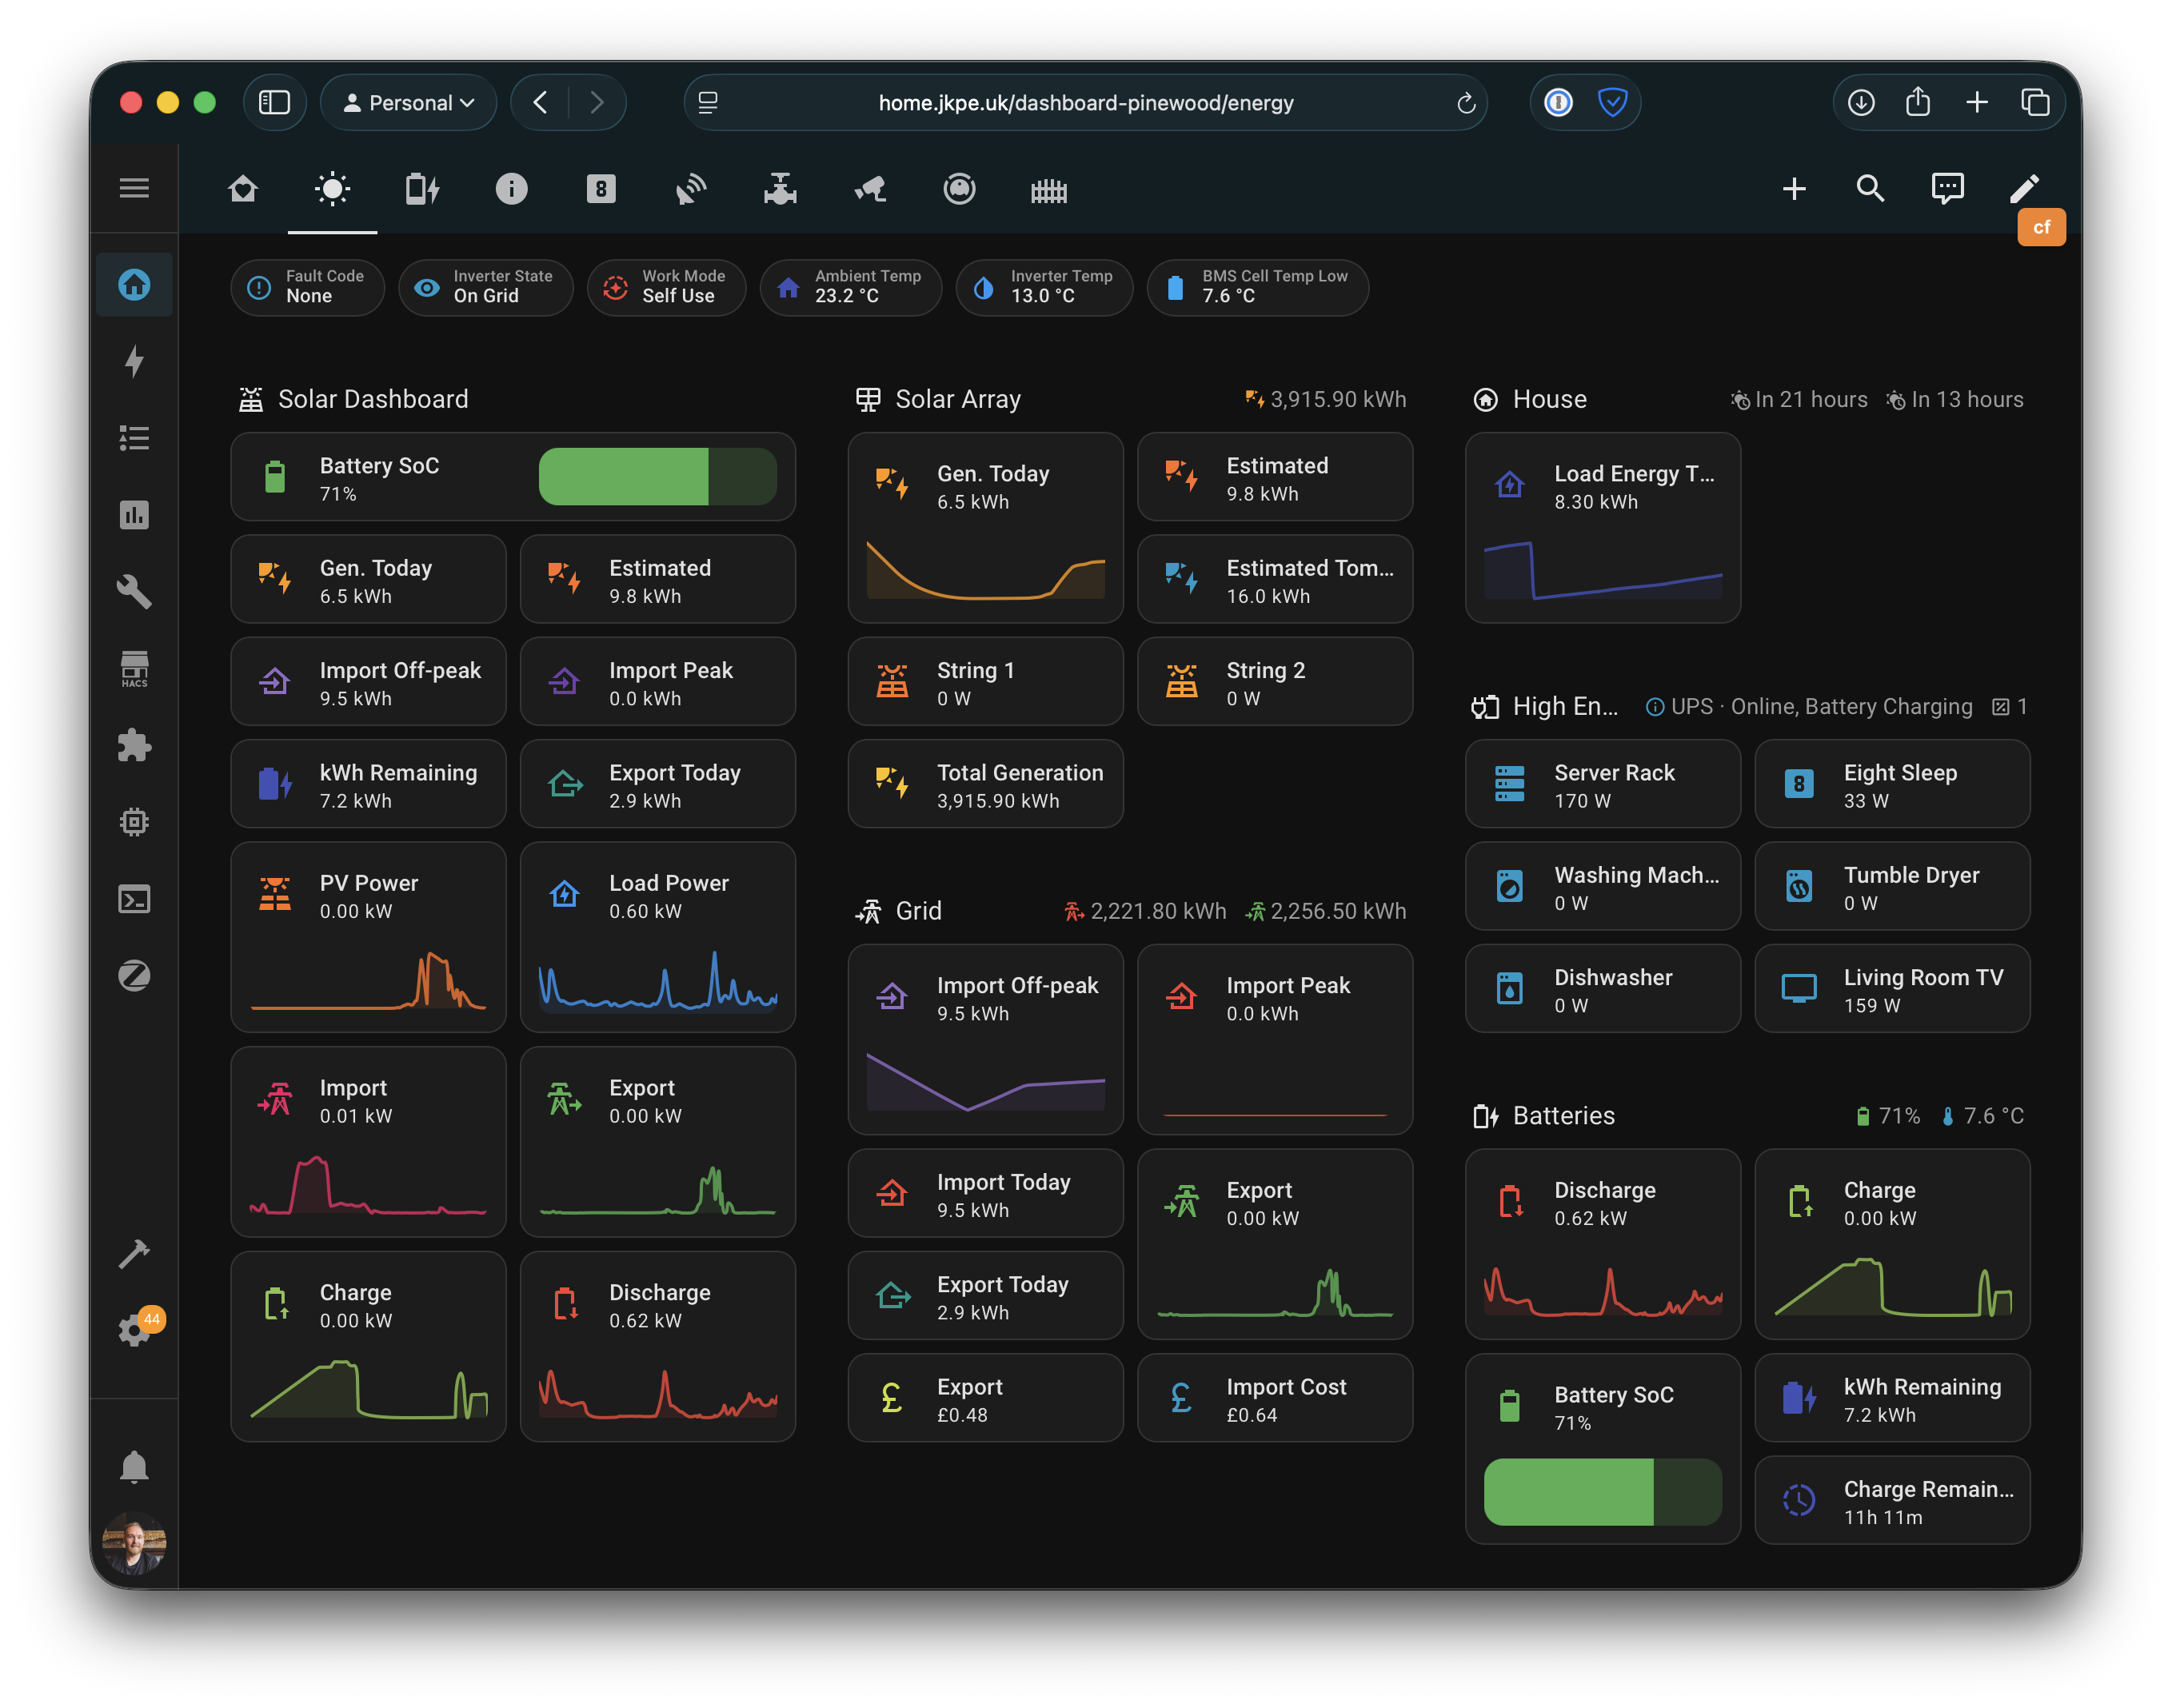
Task: Open the Personal profile dropdown in Safari
Action: [x=408, y=102]
